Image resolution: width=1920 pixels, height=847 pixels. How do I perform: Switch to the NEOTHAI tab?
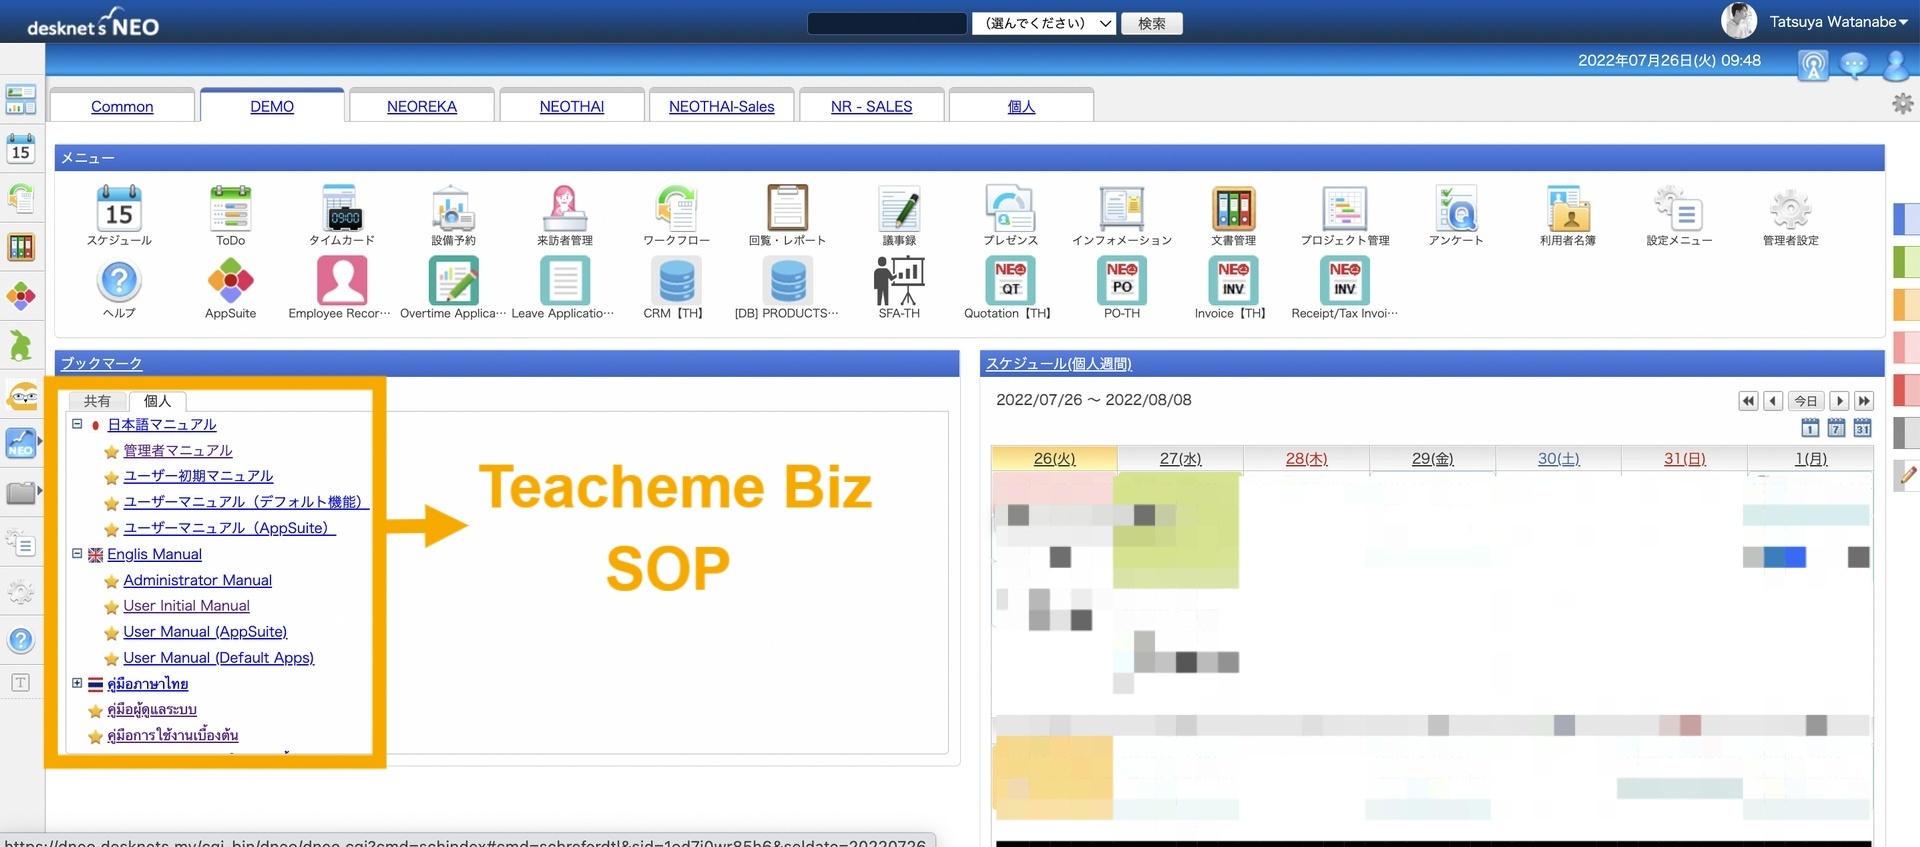(x=572, y=106)
